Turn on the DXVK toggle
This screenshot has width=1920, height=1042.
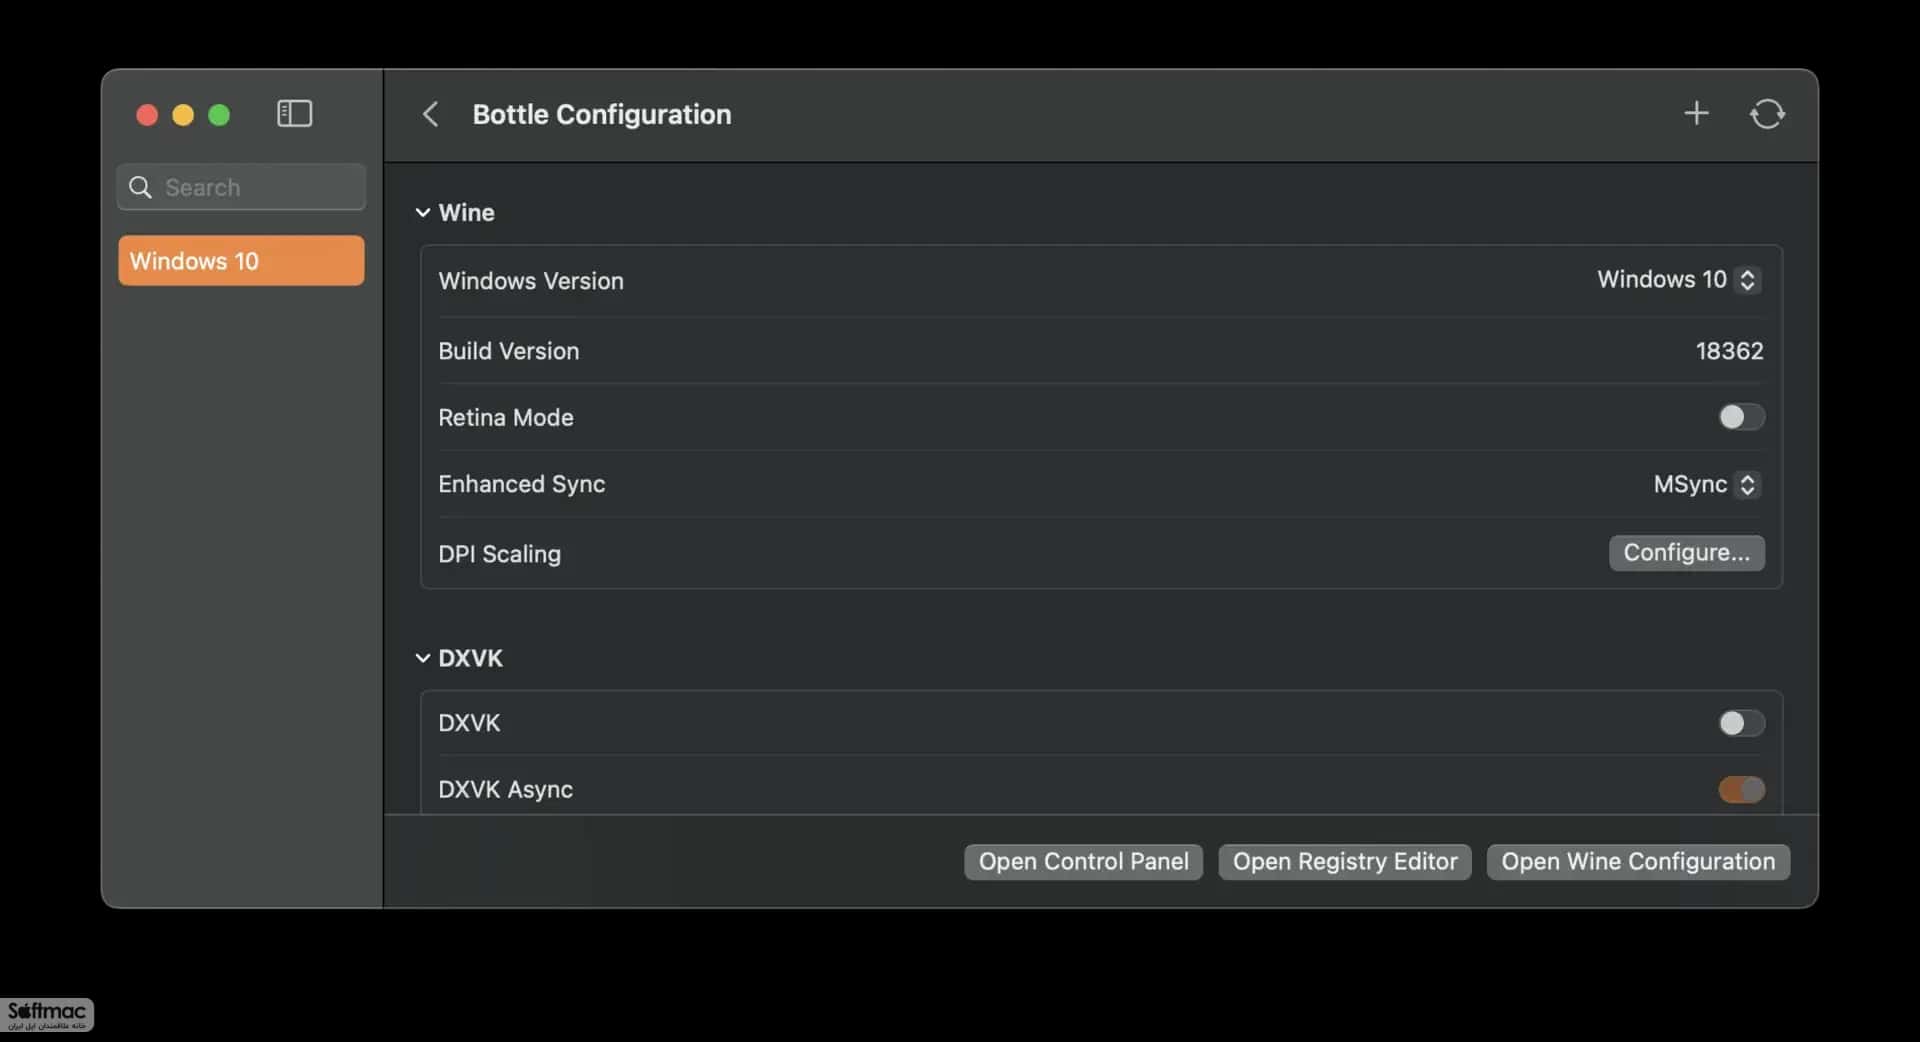pos(1741,723)
